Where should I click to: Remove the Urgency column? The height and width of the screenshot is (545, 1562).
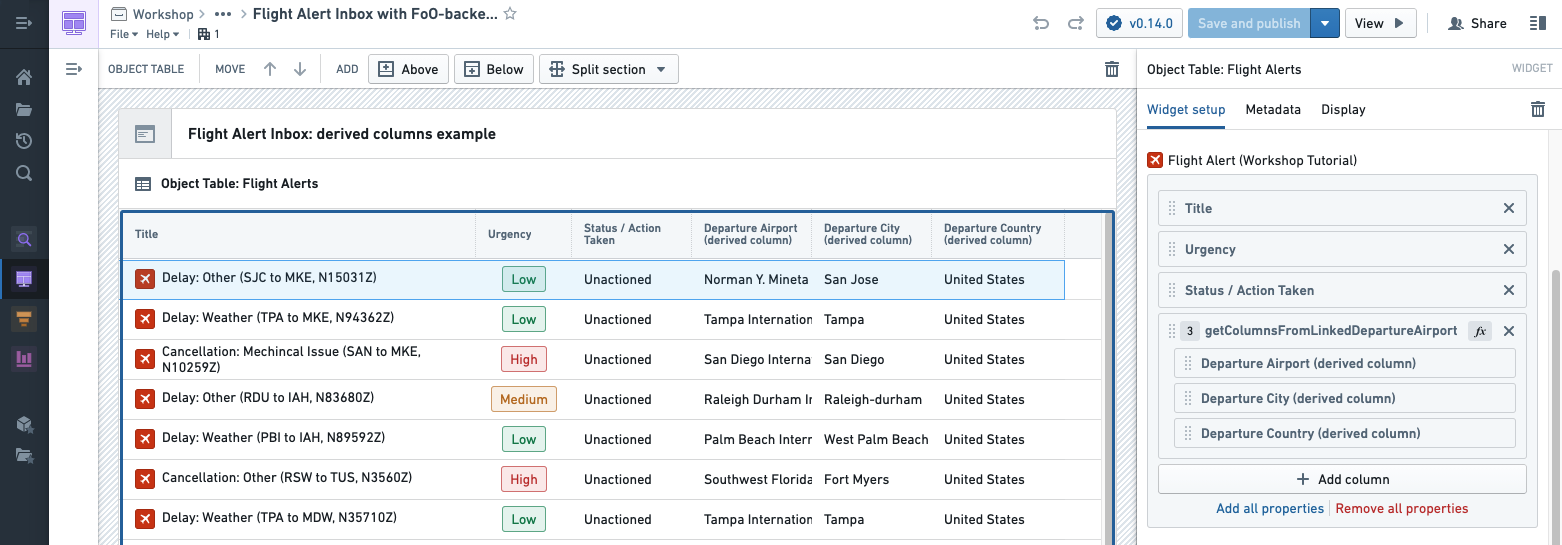click(x=1509, y=249)
